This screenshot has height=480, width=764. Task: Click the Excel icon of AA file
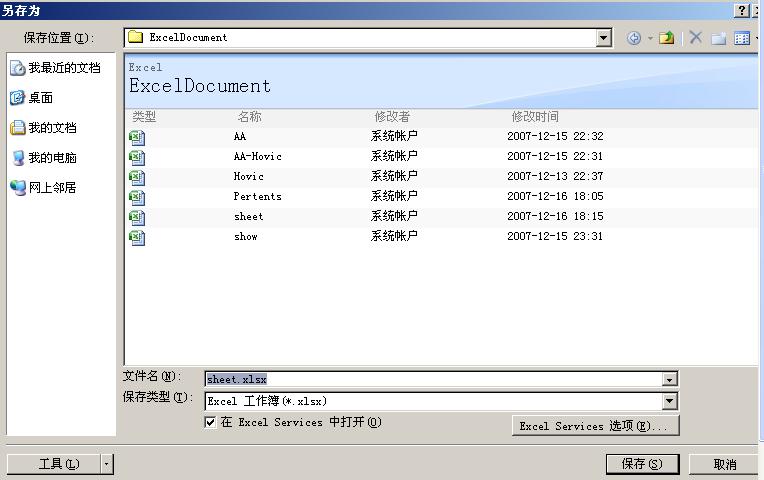tap(137, 138)
